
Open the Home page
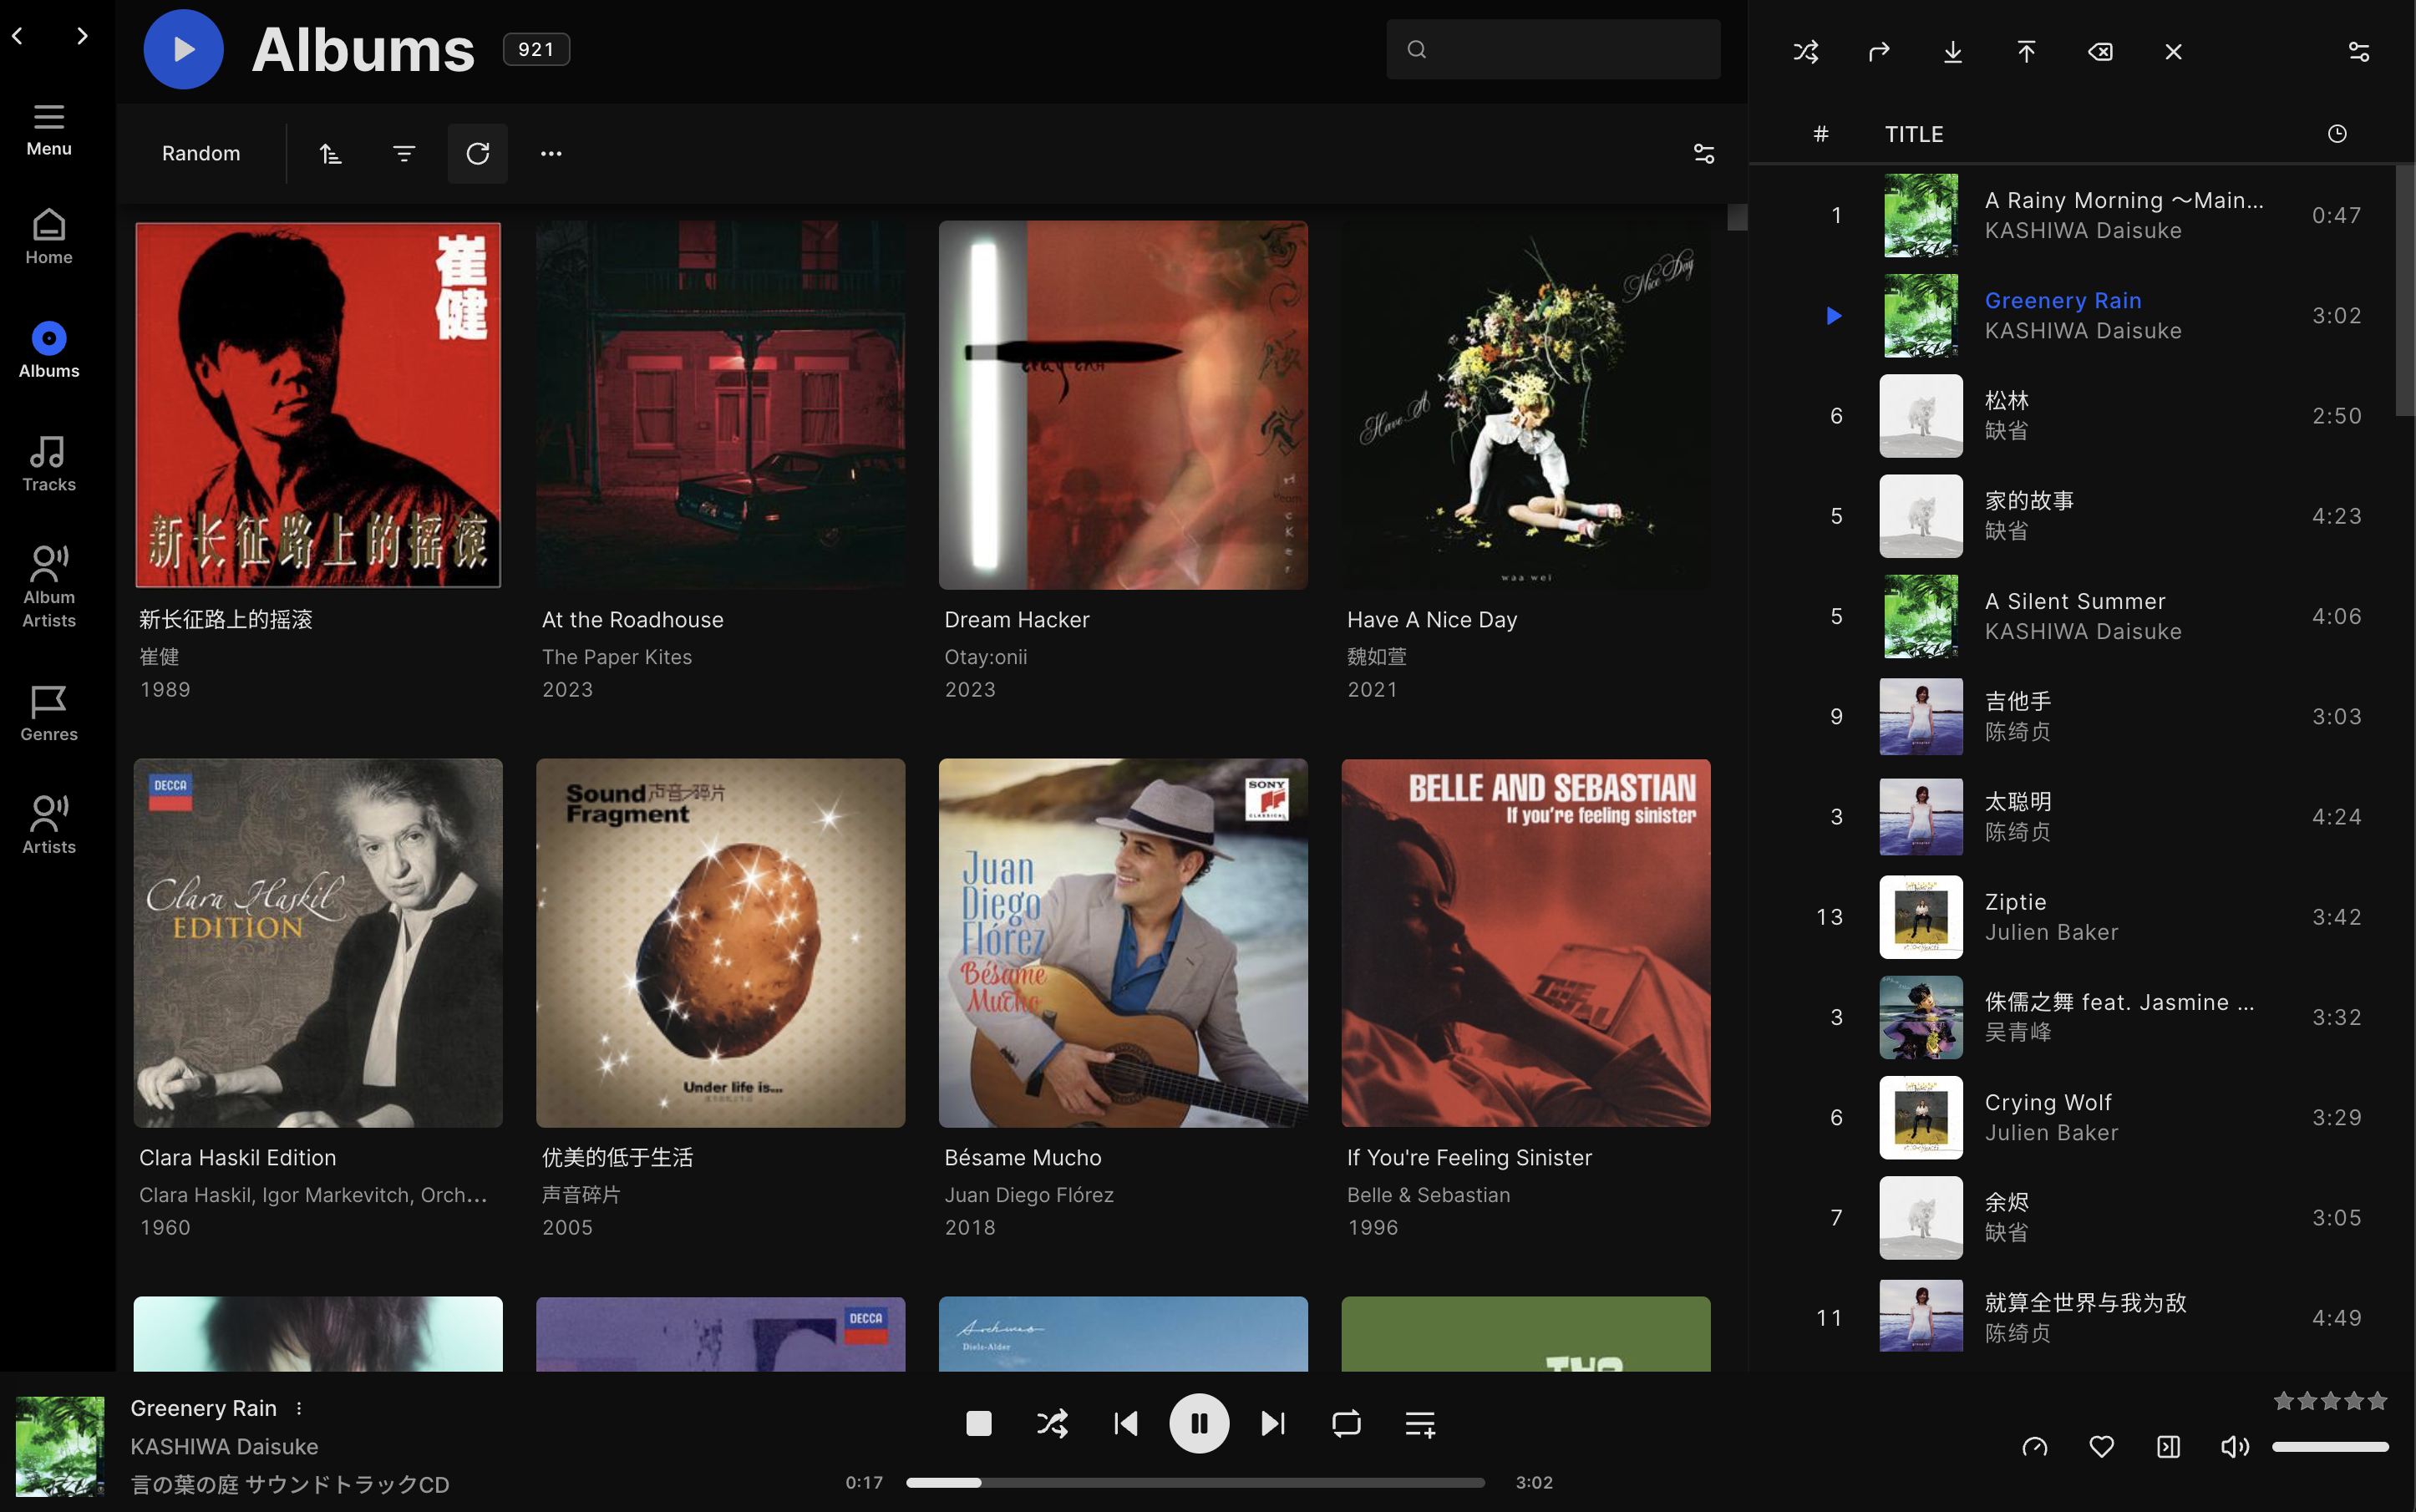(x=48, y=237)
